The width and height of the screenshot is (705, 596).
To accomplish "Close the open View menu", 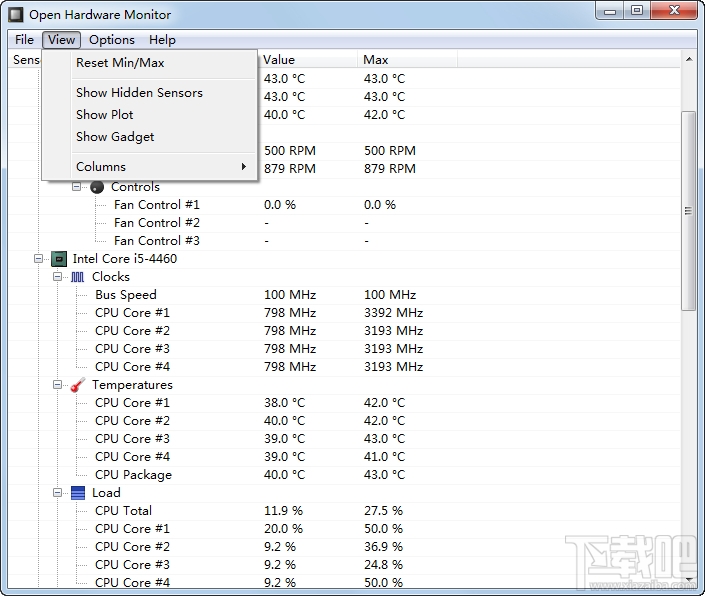I will coord(62,40).
